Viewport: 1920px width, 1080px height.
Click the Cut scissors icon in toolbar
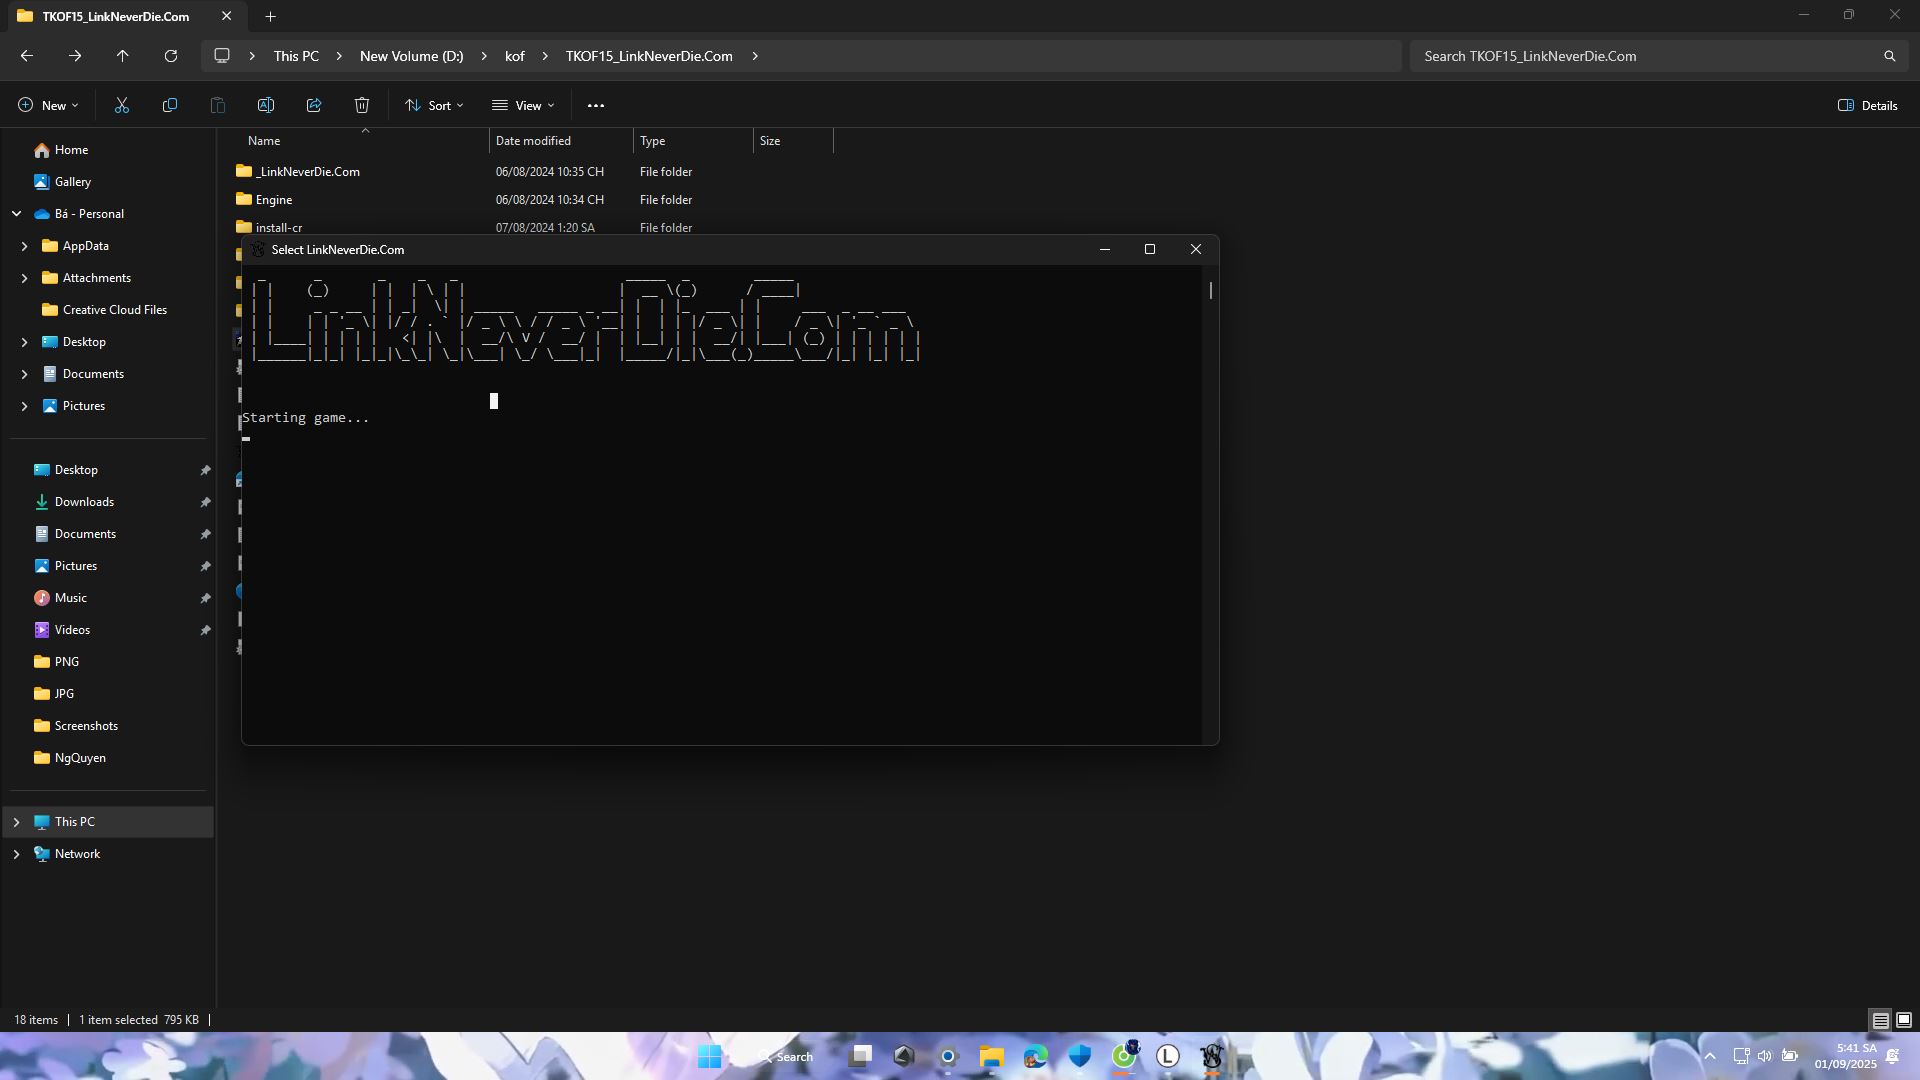pyautogui.click(x=122, y=105)
